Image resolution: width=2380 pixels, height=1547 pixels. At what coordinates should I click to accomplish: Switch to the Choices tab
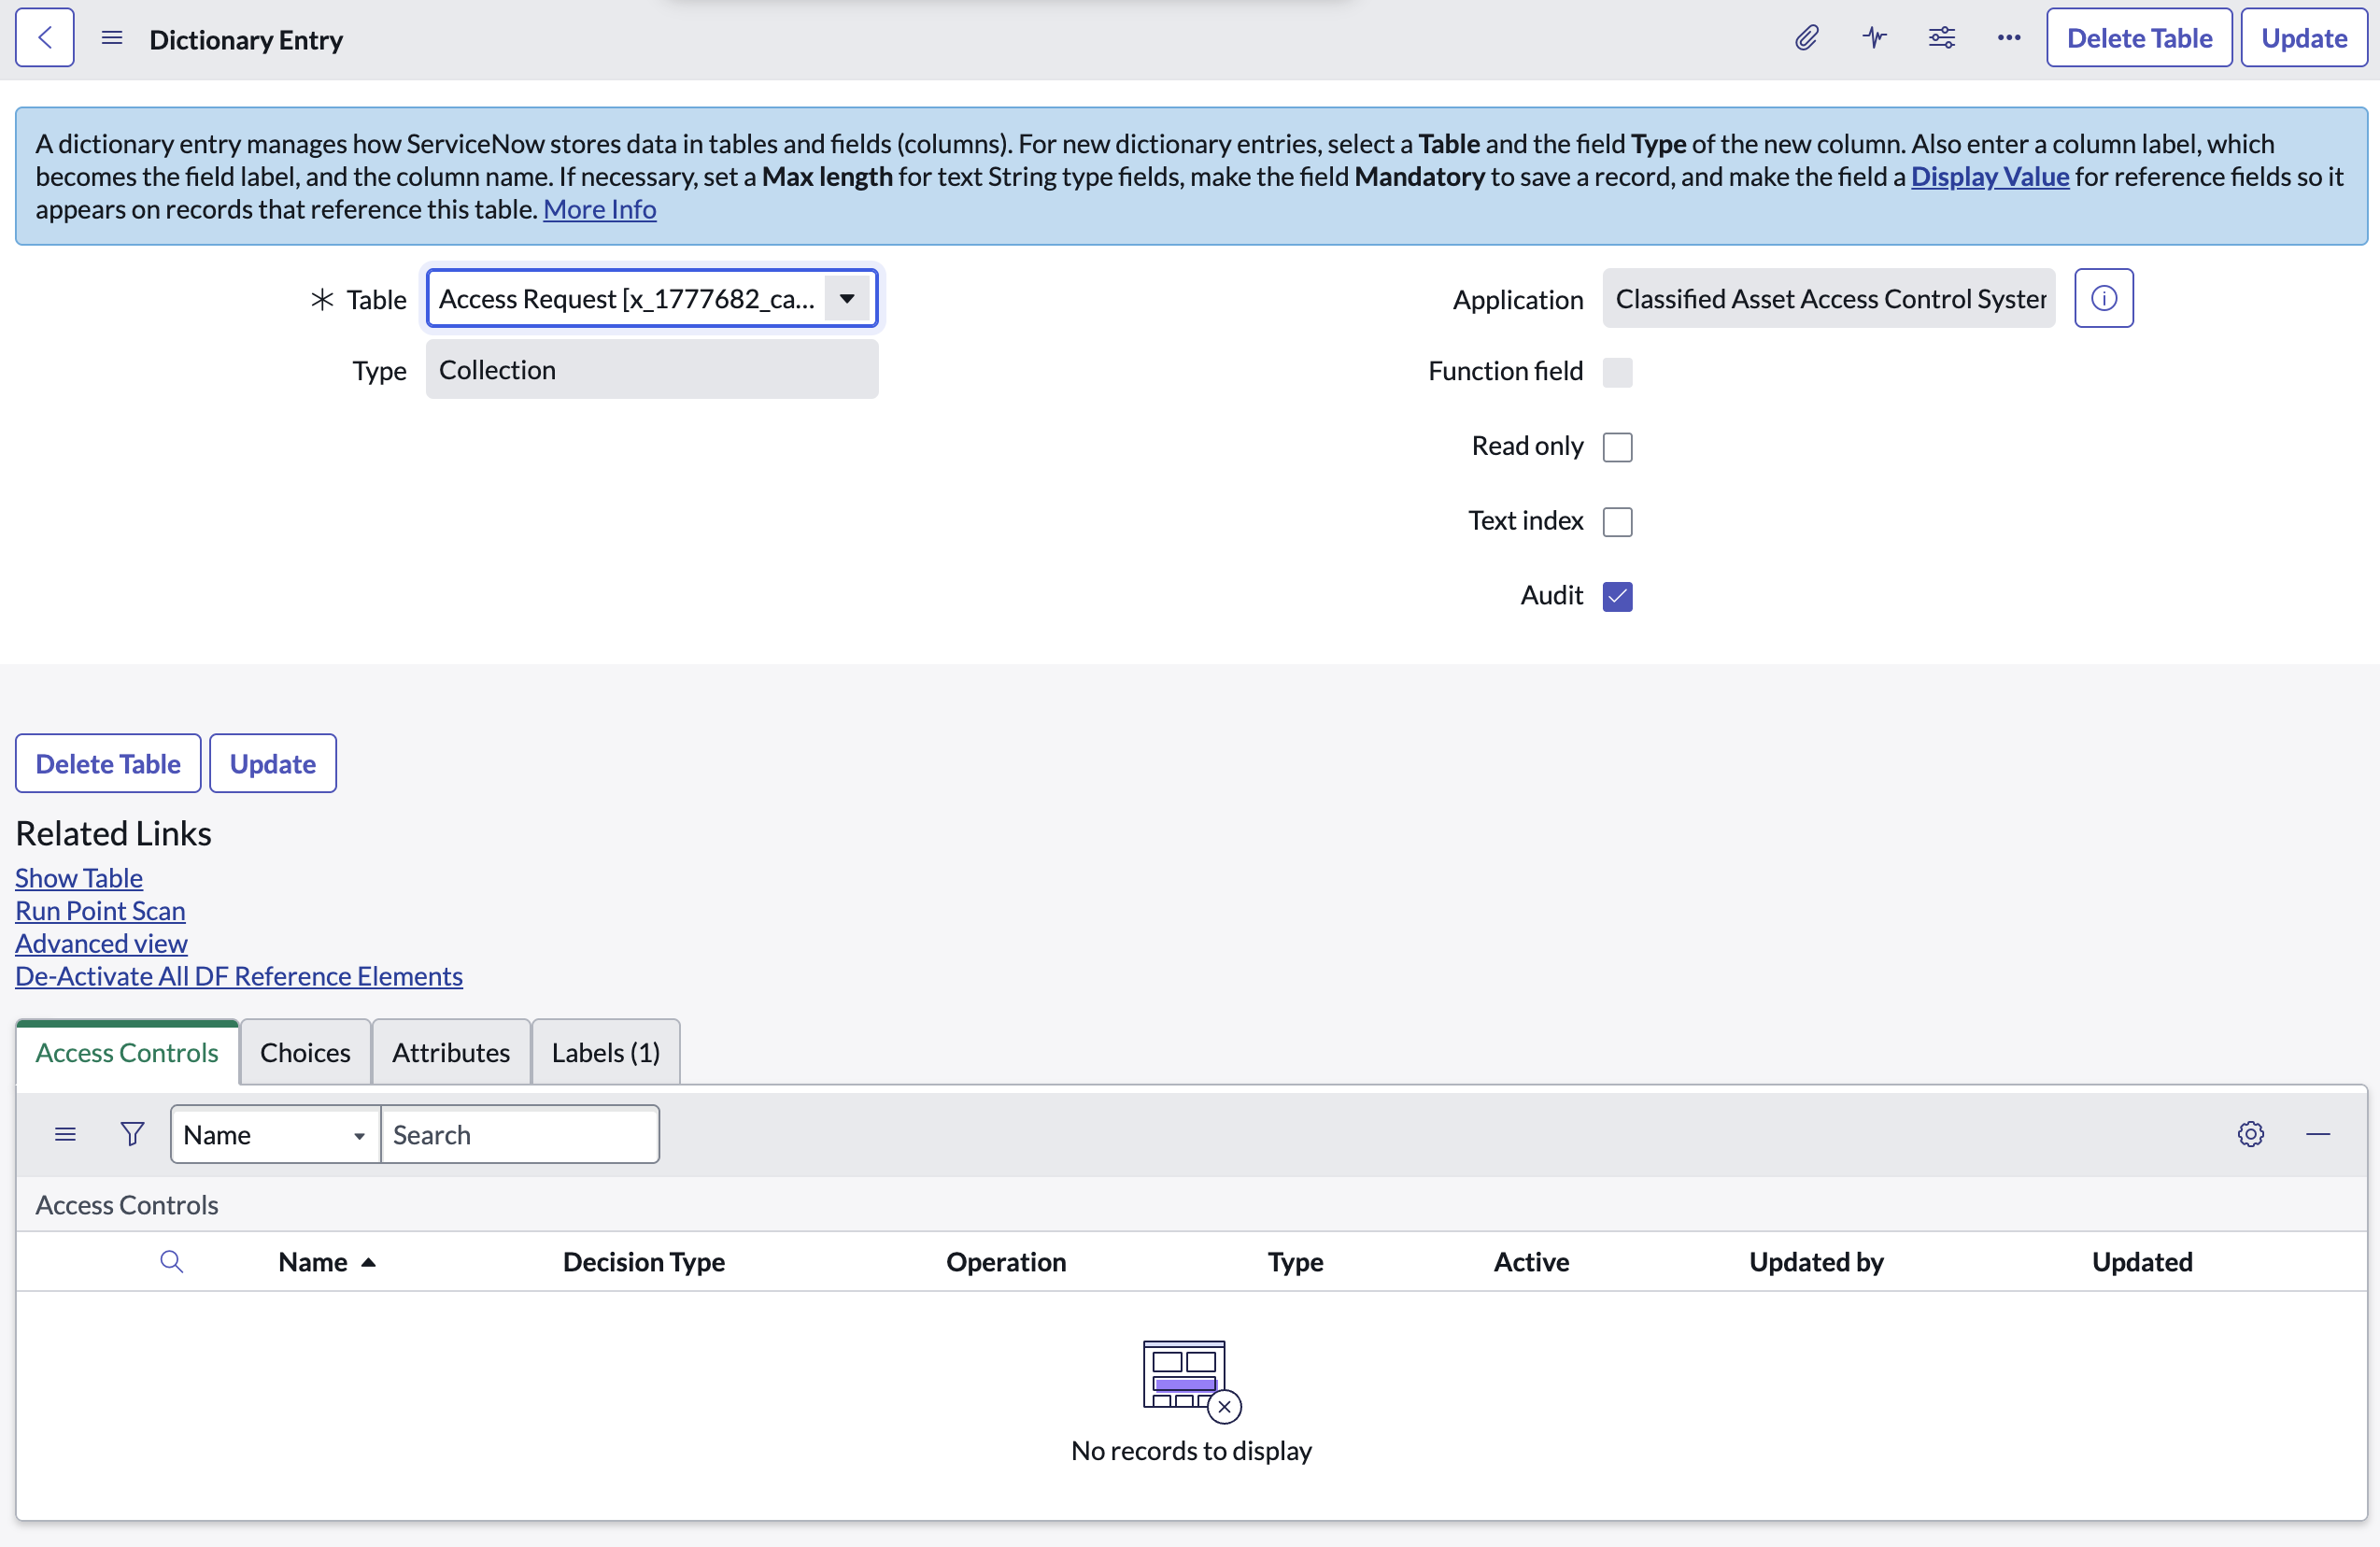(304, 1051)
